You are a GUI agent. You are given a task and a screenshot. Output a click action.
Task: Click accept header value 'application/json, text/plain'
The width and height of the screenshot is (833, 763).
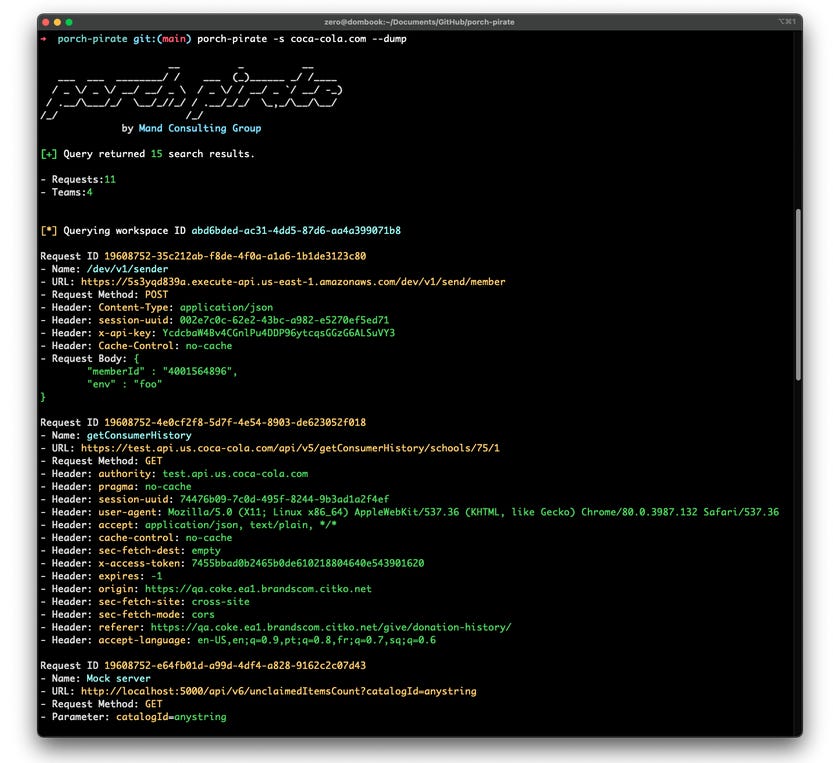(x=241, y=525)
